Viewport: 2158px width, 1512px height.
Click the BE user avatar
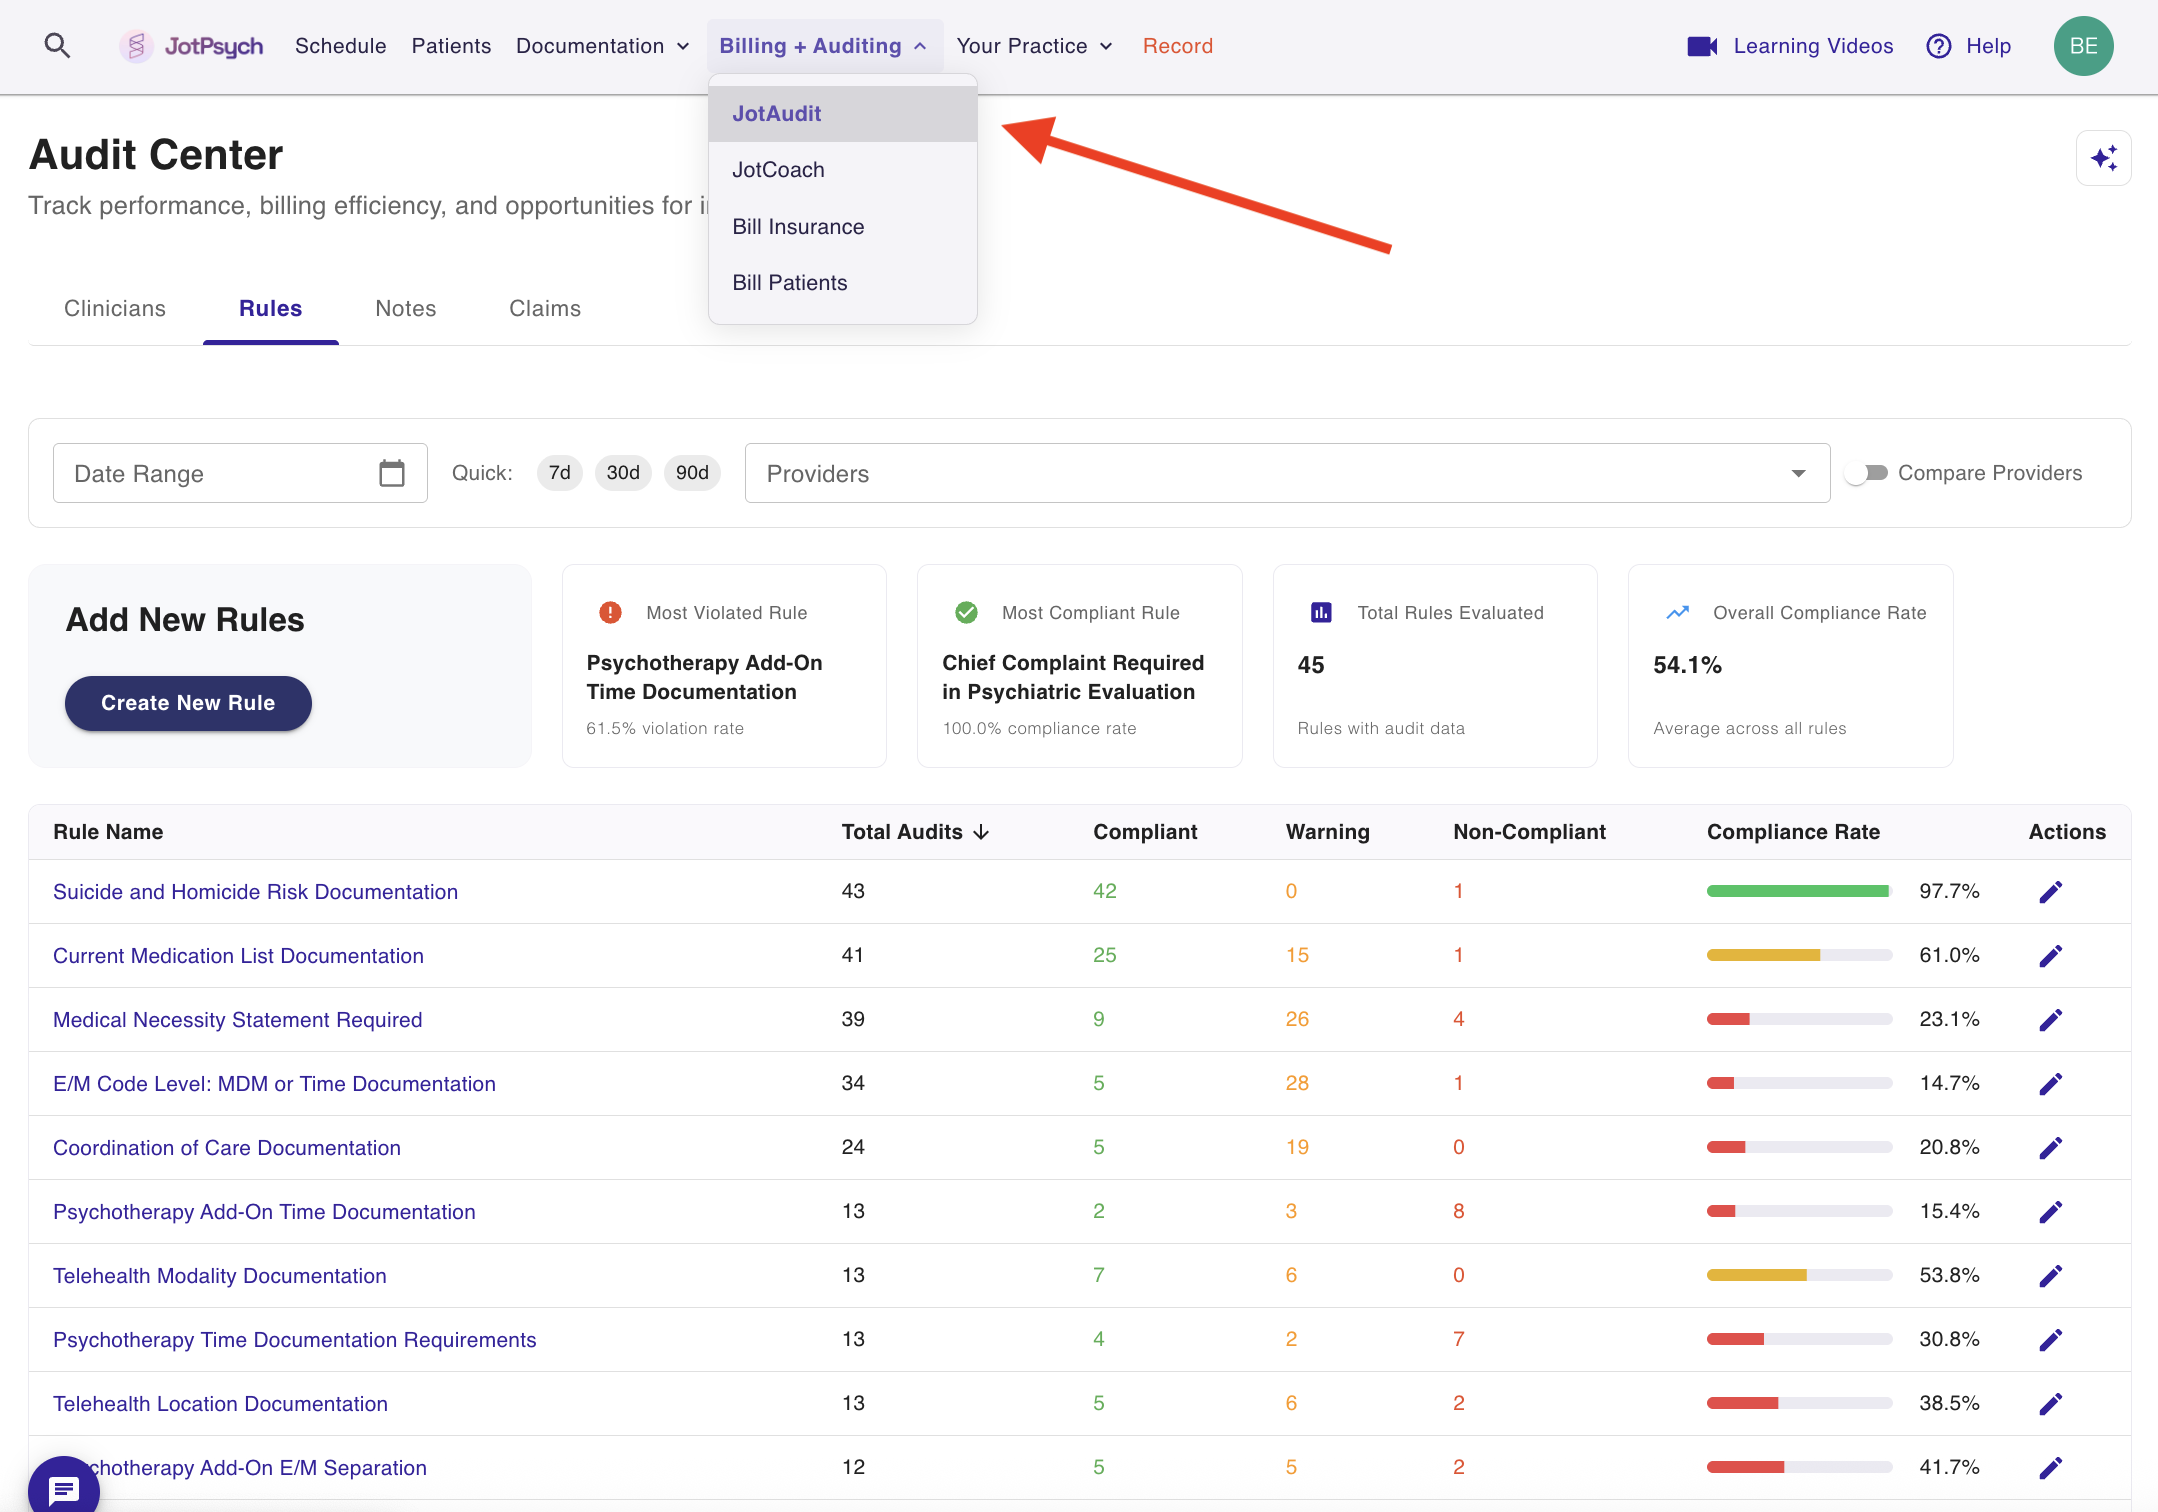pos(2083,46)
